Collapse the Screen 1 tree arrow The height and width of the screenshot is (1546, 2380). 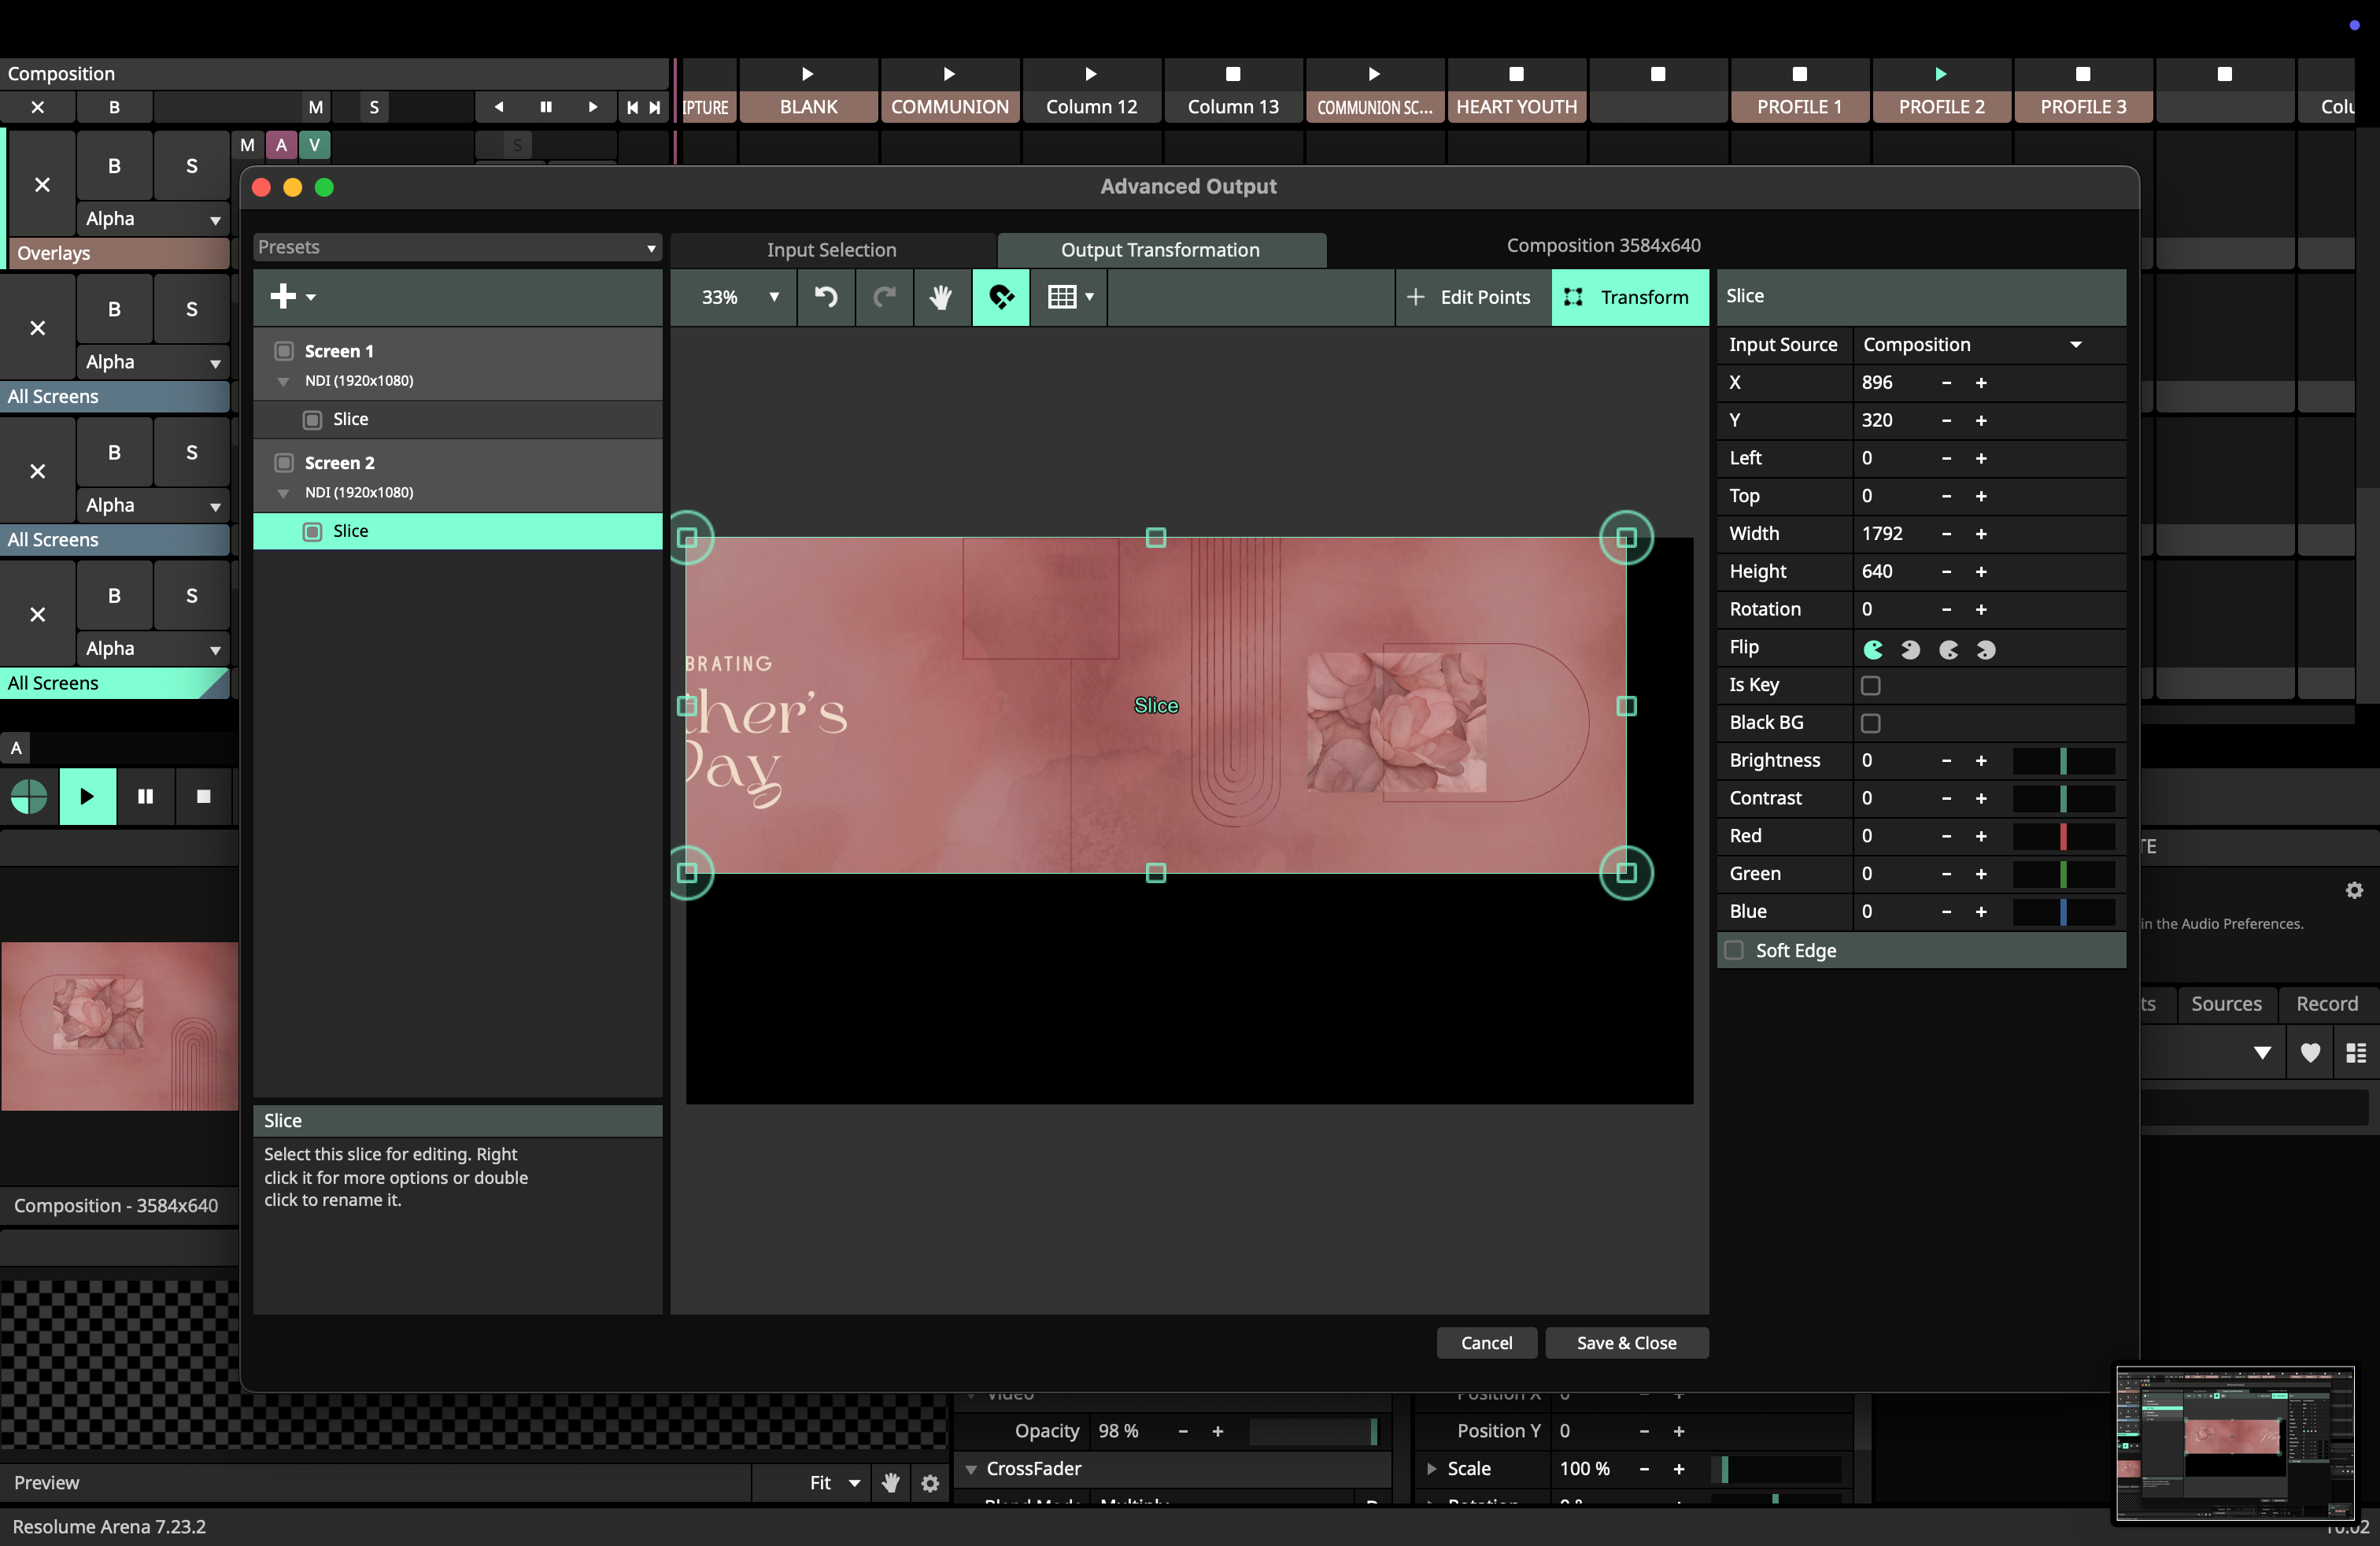coord(283,381)
